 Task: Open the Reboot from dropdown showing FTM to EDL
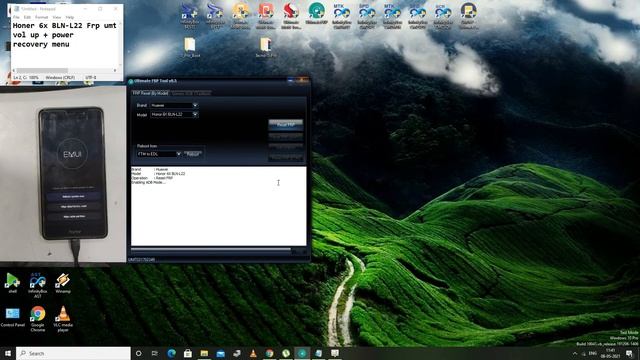(x=159, y=154)
